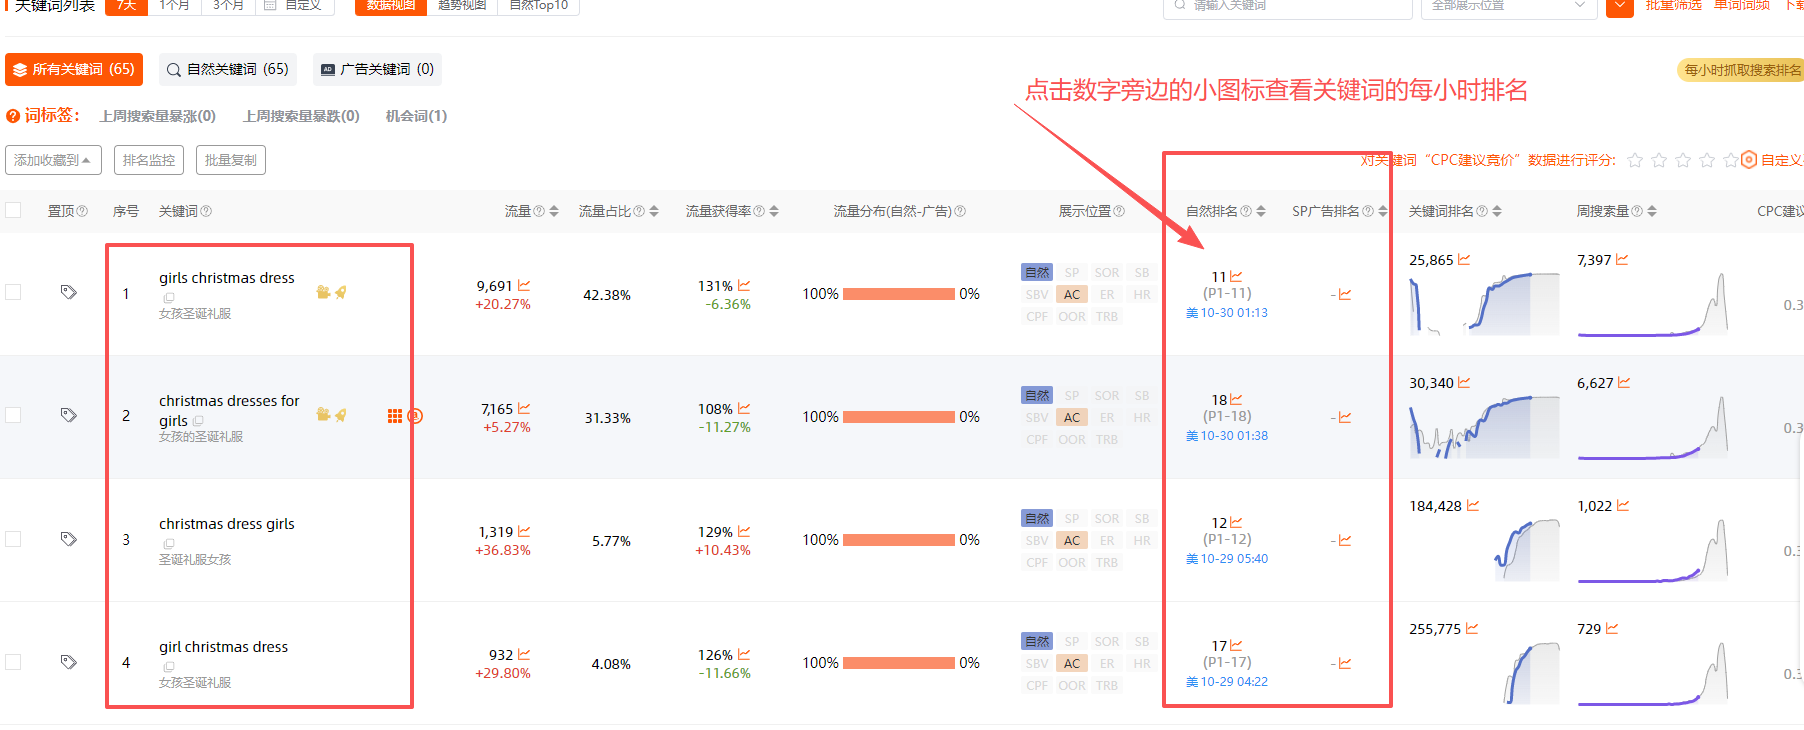
Task: Copy keyword 'christmas dresses for girls'
Action: tap(198, 421)
